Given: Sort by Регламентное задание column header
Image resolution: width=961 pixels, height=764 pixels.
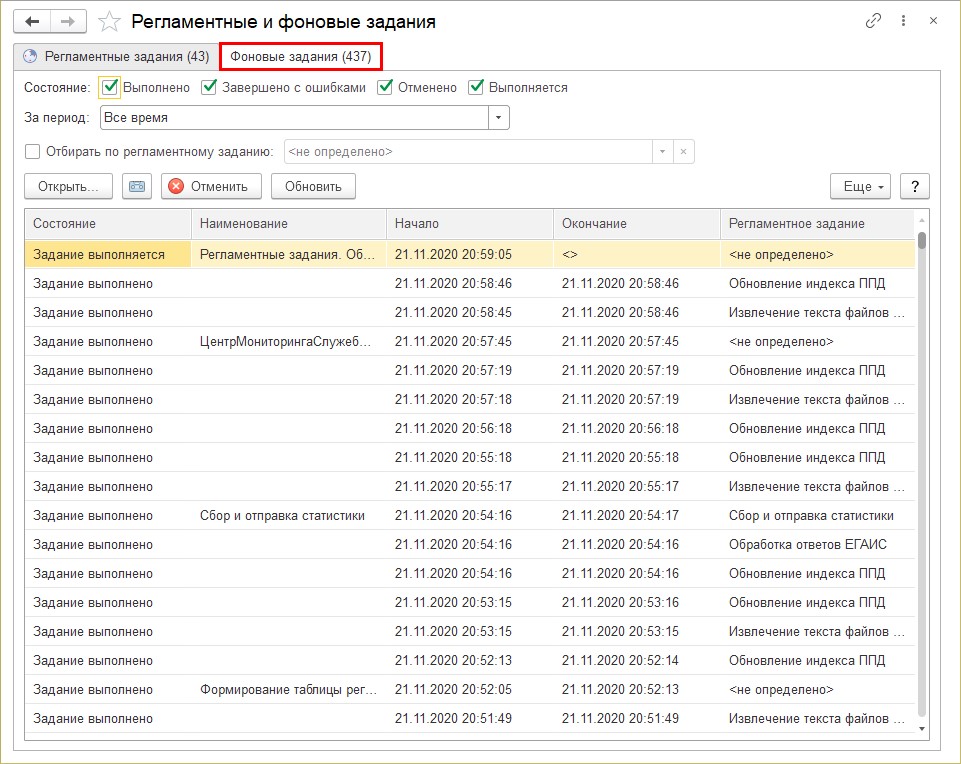Looking at the screenshot, I should click(818, 224).
